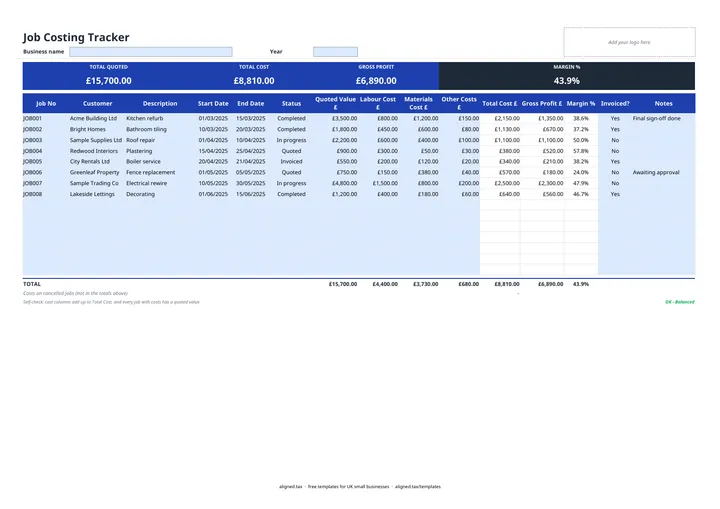Select the JOB001 quoted value £3,500.00
This screenshot has height=509, width=720.
344,119
